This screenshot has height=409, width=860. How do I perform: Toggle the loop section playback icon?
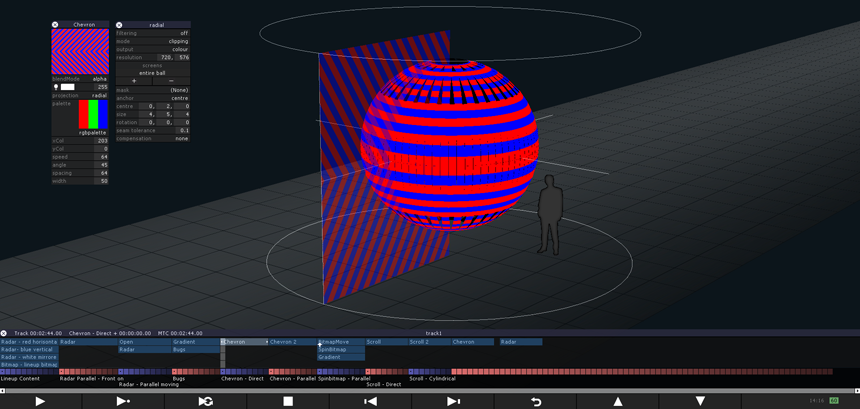(206, 401)
